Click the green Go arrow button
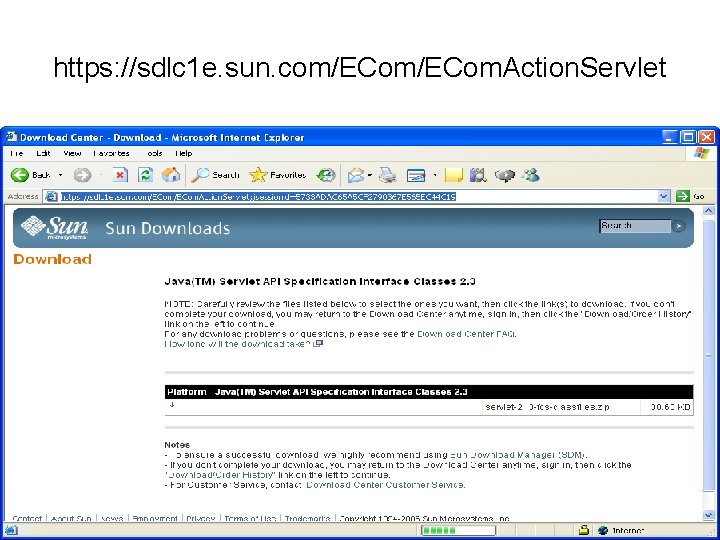The image size is (720, 540). [x=683, y=196]
